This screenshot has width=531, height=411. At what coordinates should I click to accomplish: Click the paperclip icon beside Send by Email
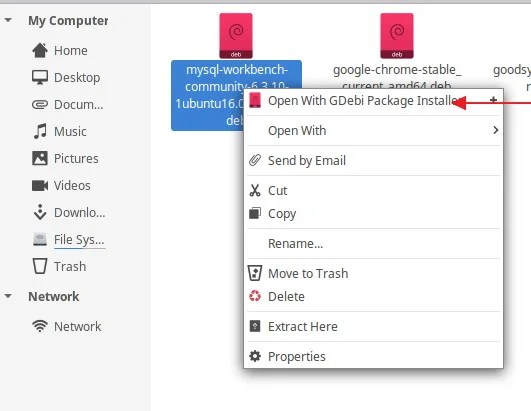pos(255,160)
